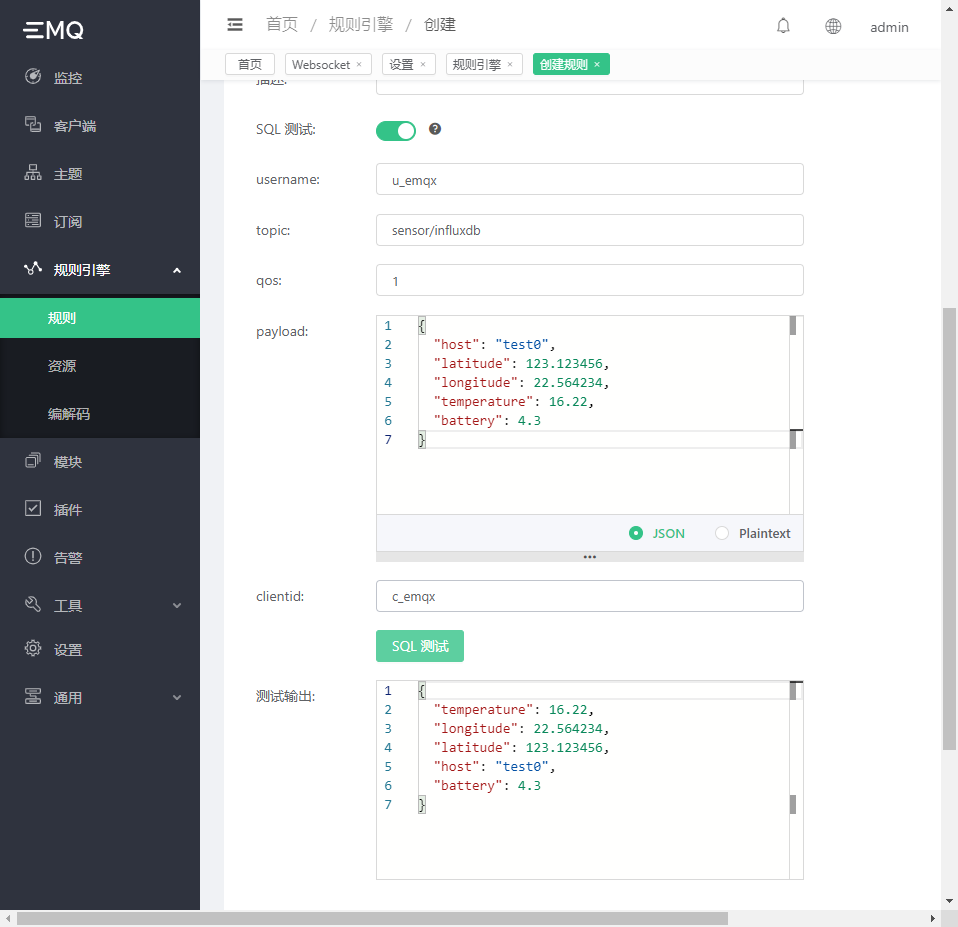Go to the 订阅 (Subscriptions) page
The image size is (958, 927).
(x=67, y=221)
